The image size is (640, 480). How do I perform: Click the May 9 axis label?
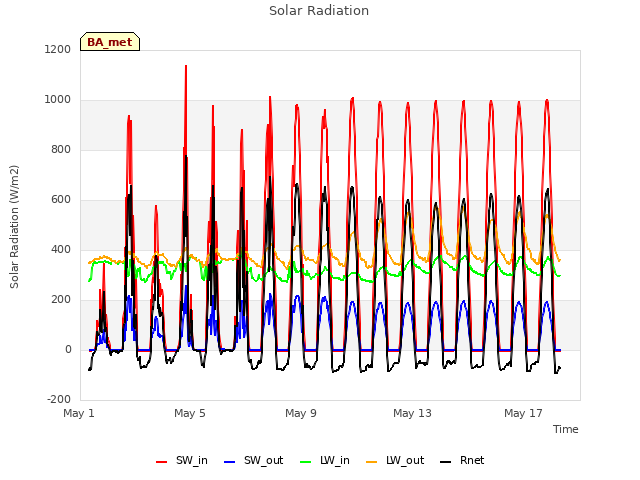coord(301,413)
